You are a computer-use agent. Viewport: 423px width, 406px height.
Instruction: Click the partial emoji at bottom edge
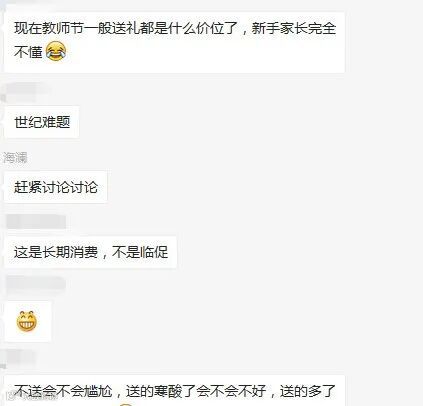(x=126, y=404)
